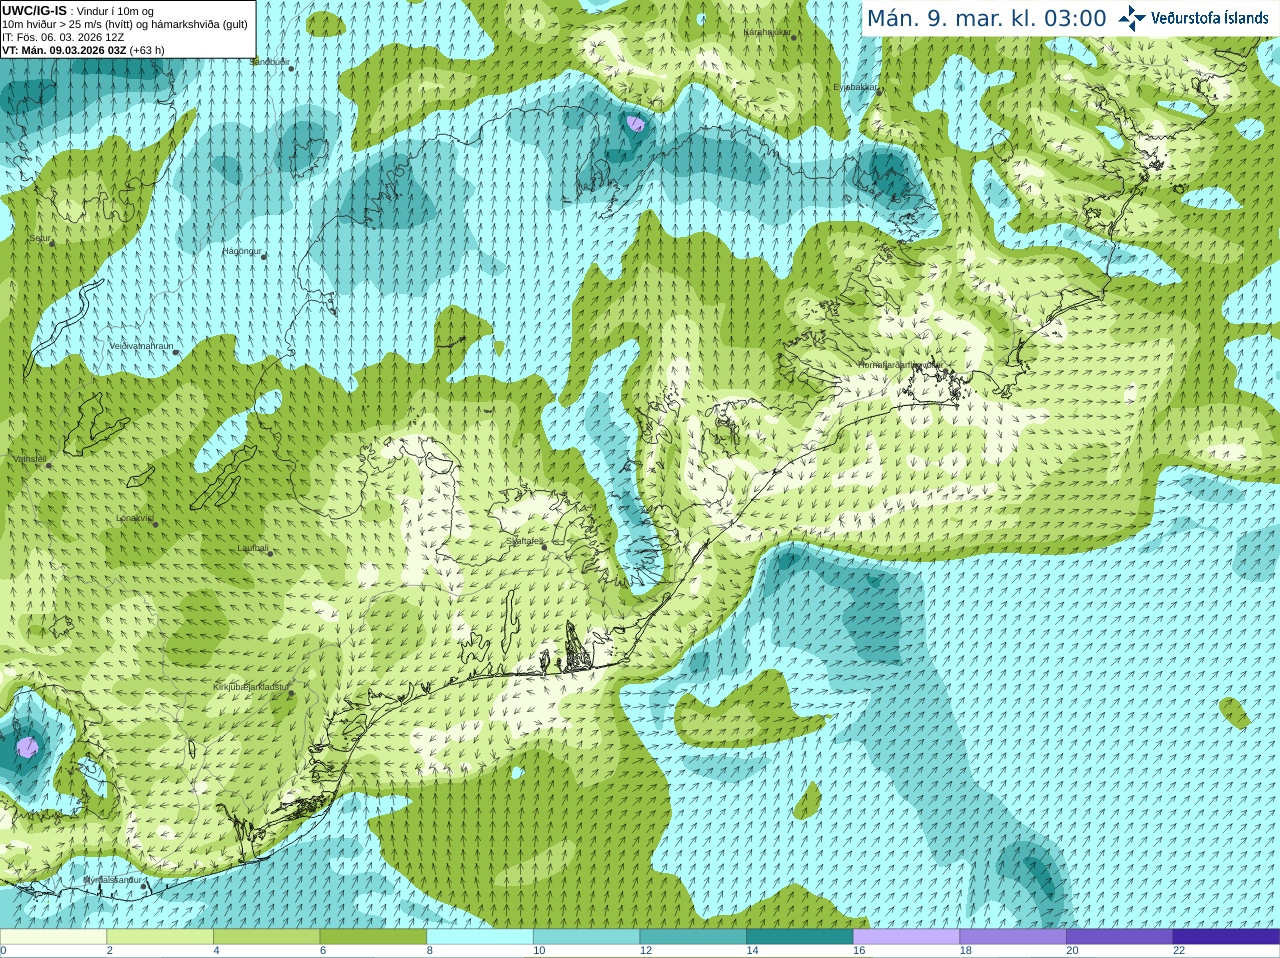Click the legend scale number '16'
1280x958 pixels.
click(x=859, y=951)
